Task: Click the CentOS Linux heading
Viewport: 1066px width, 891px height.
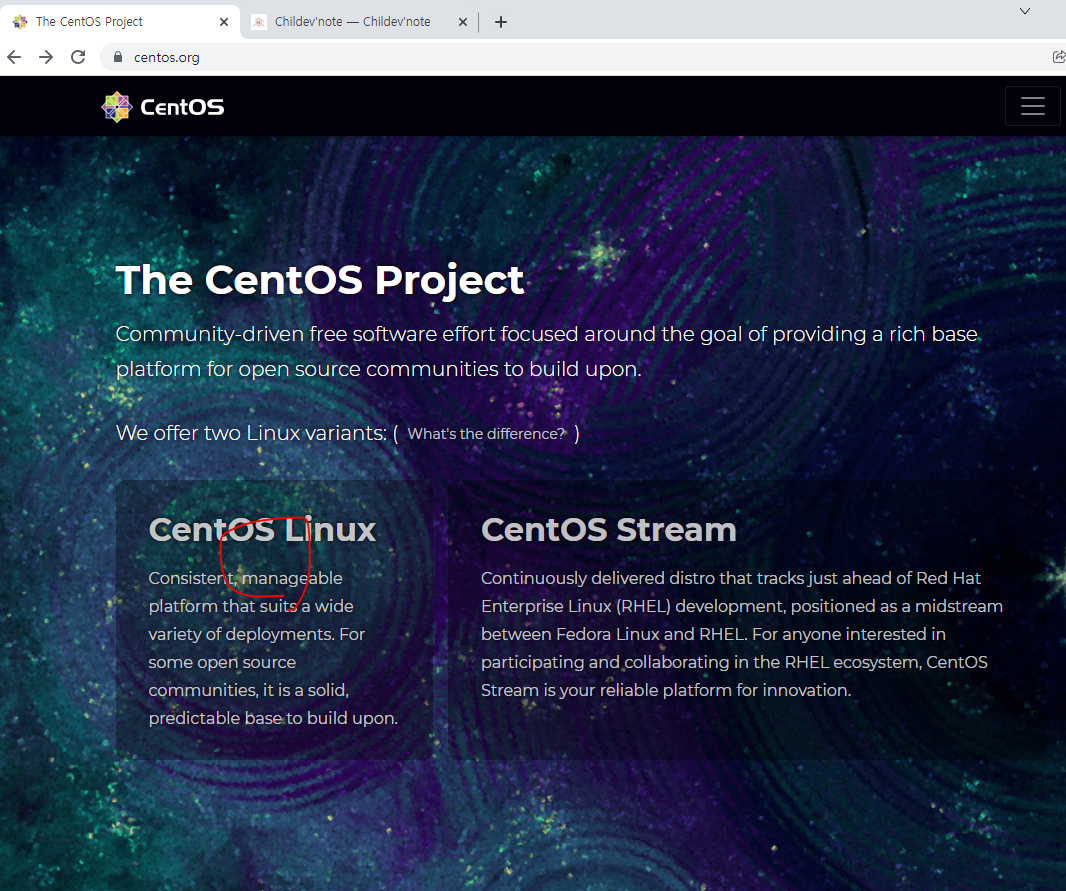Action: tap(262, 529)
